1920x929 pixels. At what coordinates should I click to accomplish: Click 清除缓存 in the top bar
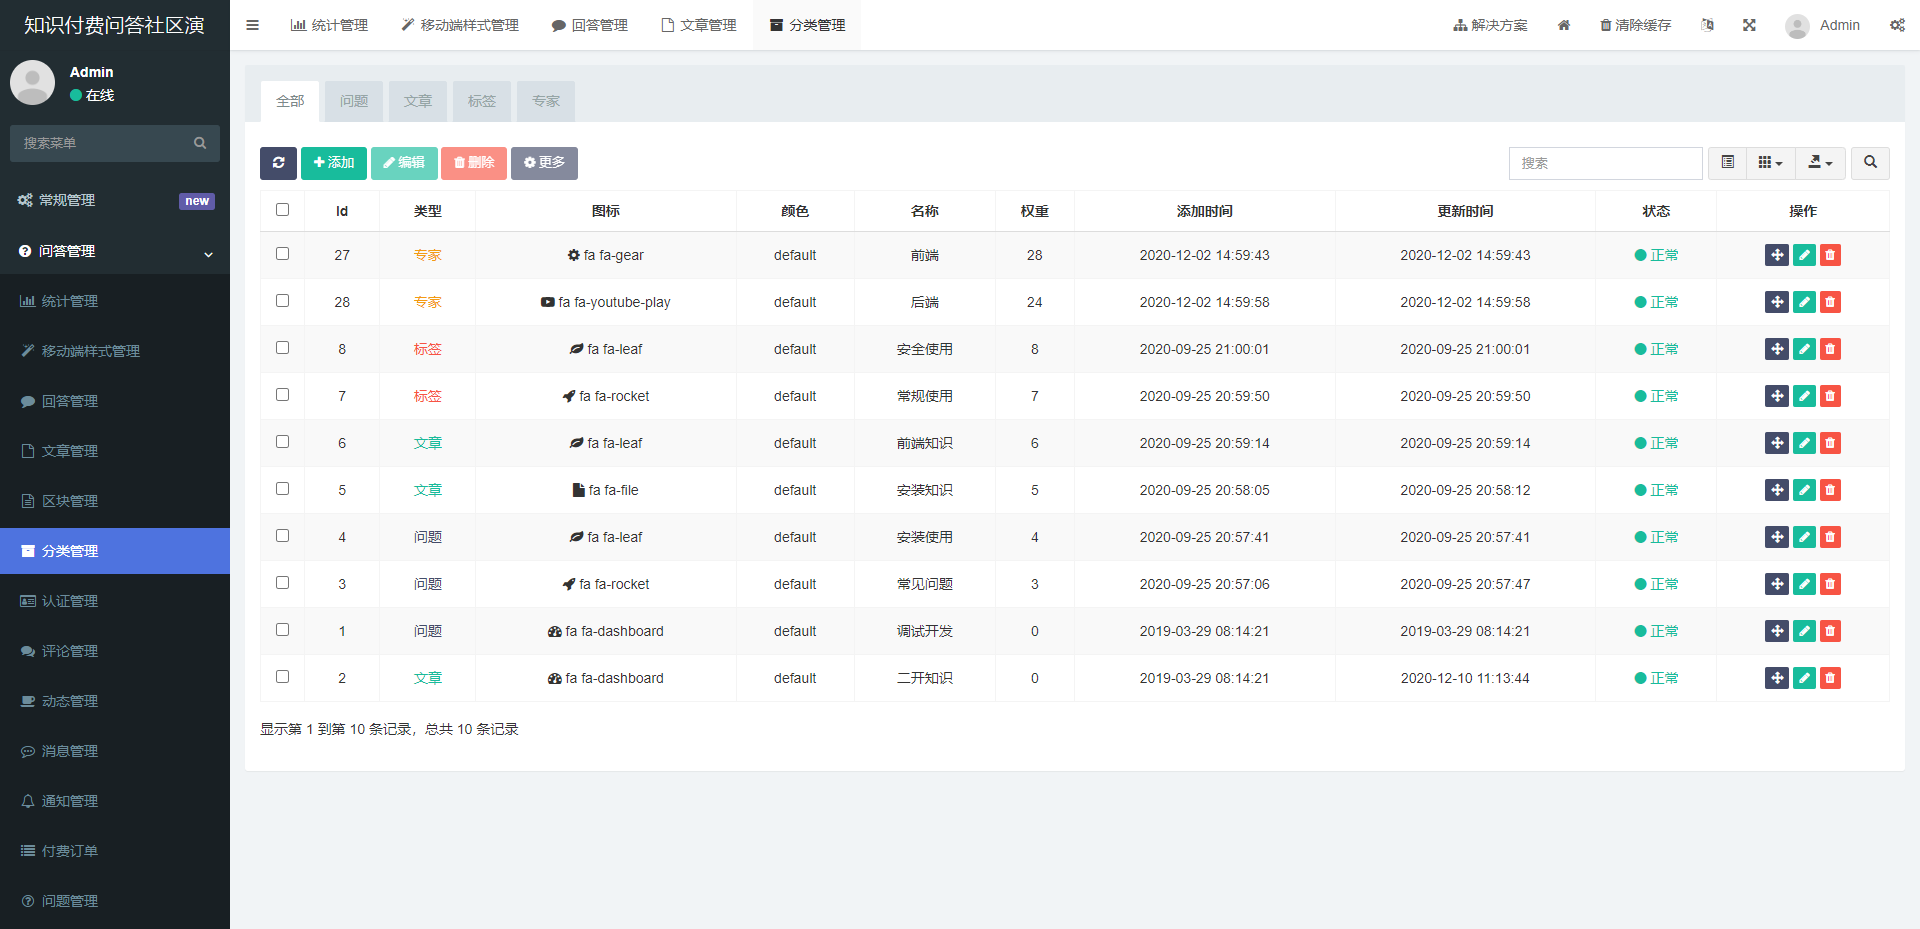1635,25
